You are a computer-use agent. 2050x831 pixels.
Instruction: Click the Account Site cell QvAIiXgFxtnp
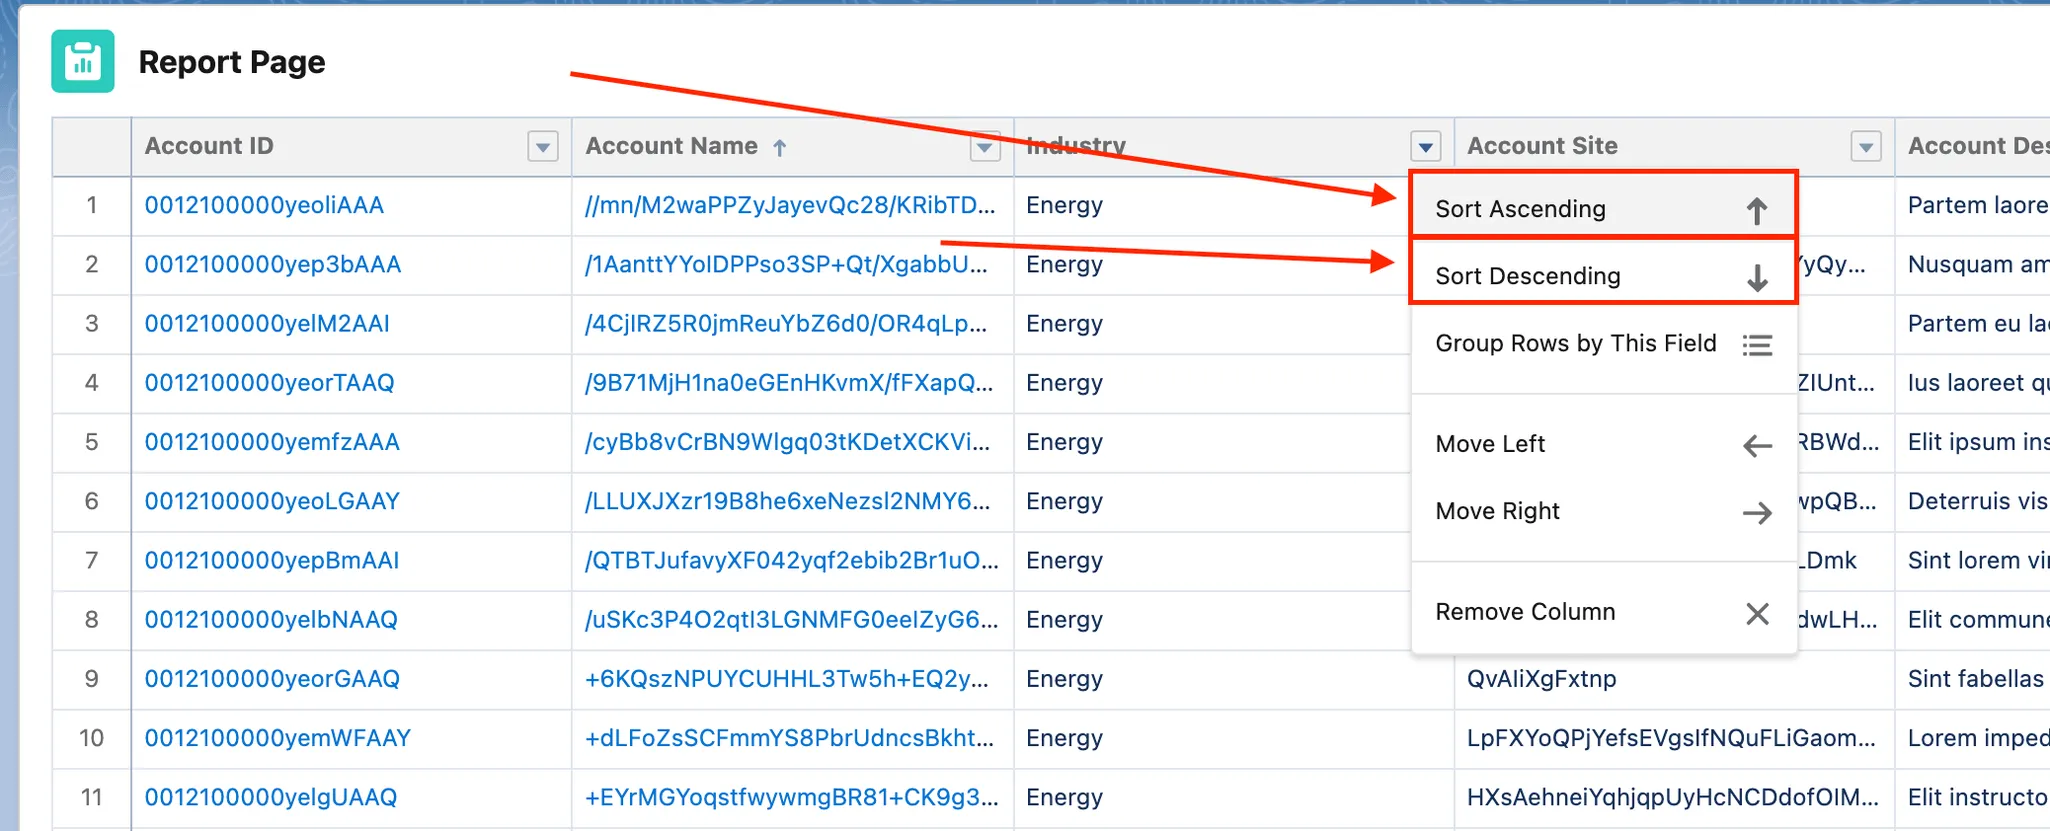pyautogui.click(x=1541, y=679)
